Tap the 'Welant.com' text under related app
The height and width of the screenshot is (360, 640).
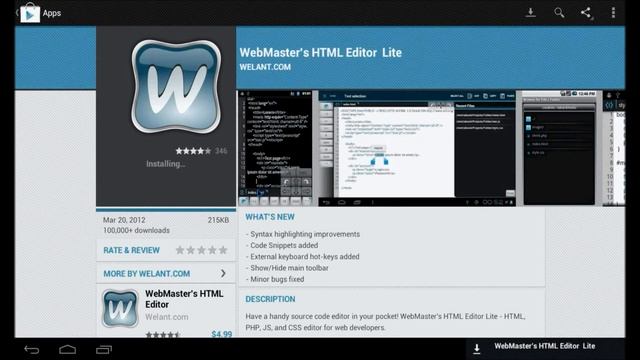click(167, 317)
